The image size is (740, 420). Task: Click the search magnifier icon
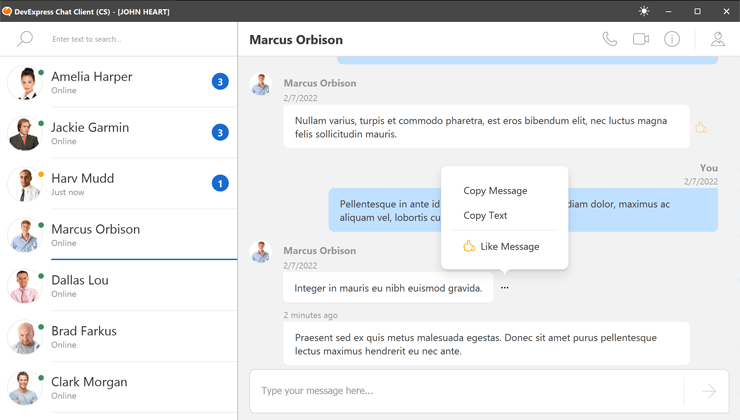pos(25,39)
